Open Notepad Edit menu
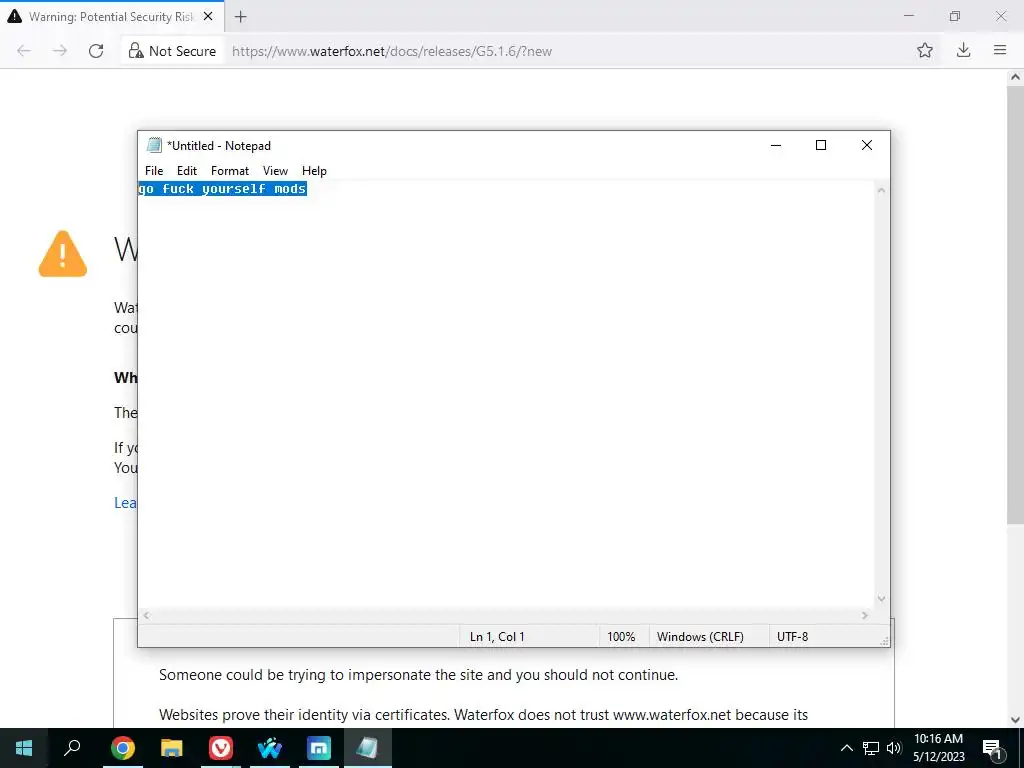This screenshot has width=1024, height=768. point(187,170)
